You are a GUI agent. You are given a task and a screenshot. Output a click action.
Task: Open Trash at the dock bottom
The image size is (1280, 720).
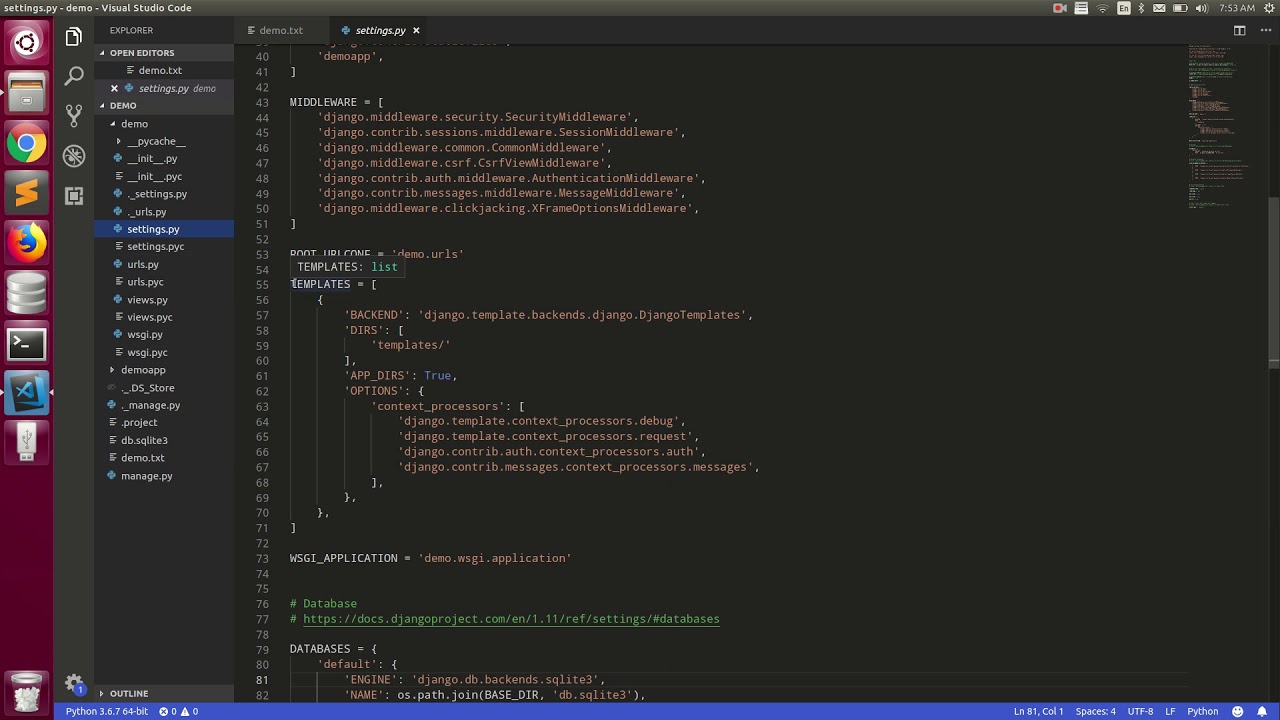pyautogui.click(x=26, y=691)
